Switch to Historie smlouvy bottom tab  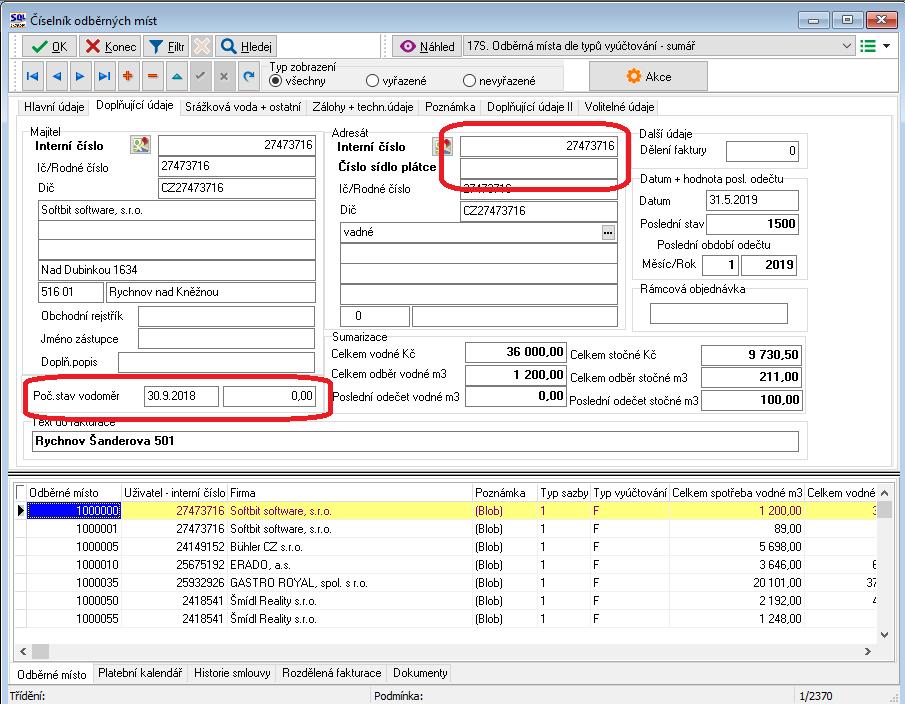[232, 673]
